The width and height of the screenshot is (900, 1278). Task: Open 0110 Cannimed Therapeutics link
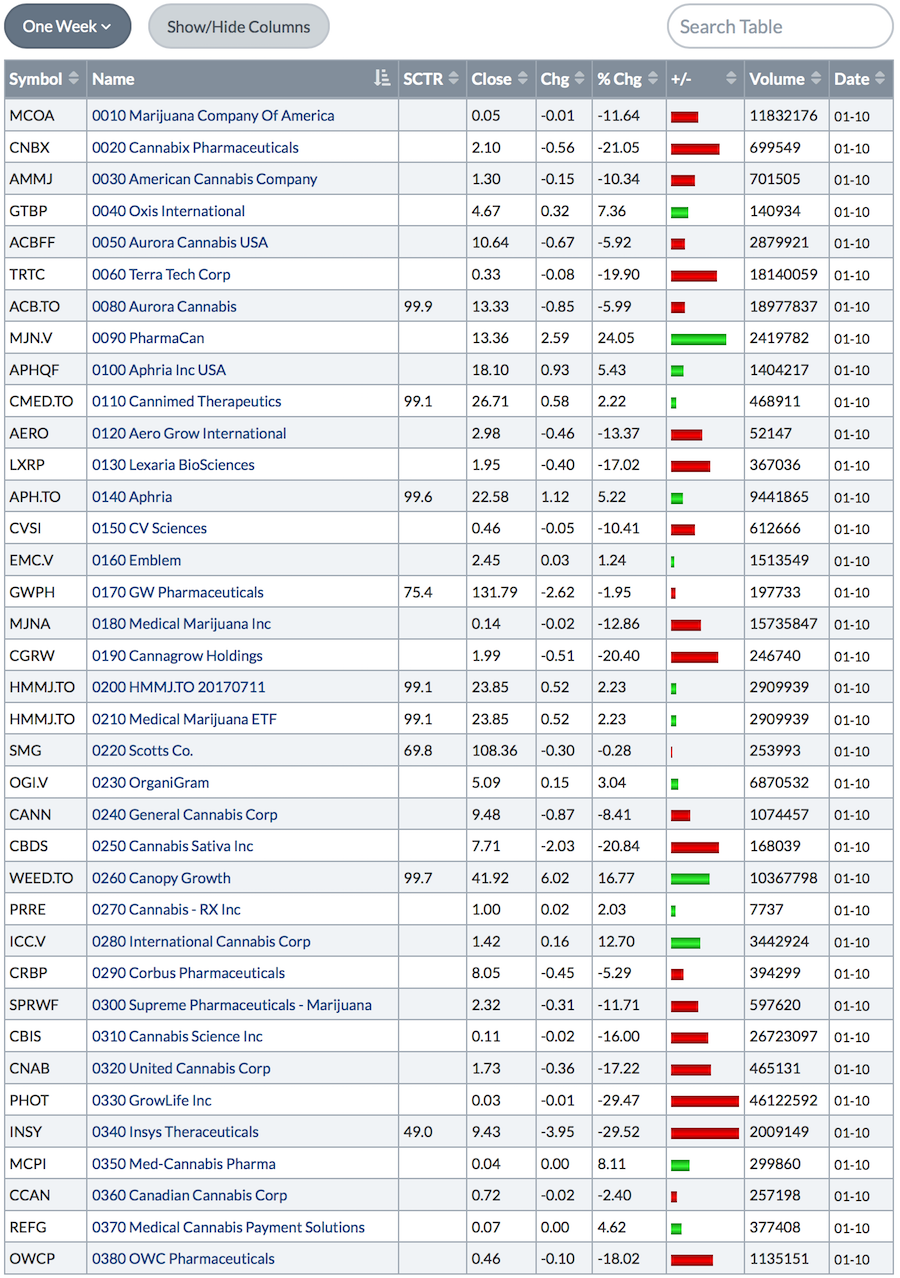[x=187, y=401]
